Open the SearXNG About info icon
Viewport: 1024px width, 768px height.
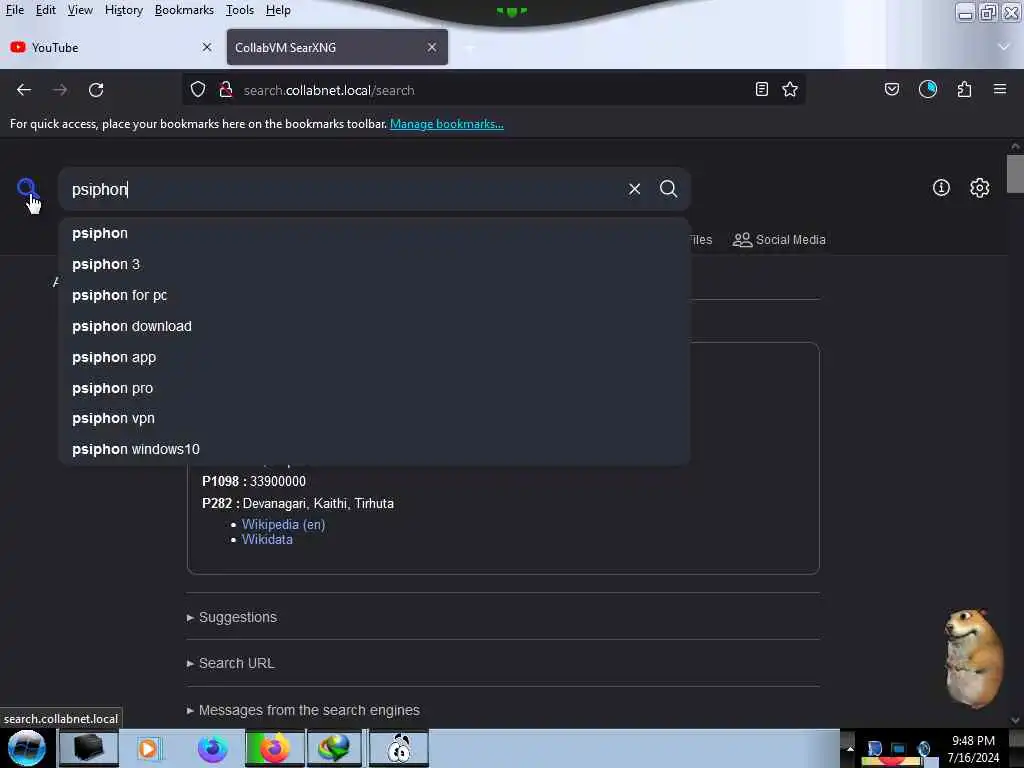(941, 188)
